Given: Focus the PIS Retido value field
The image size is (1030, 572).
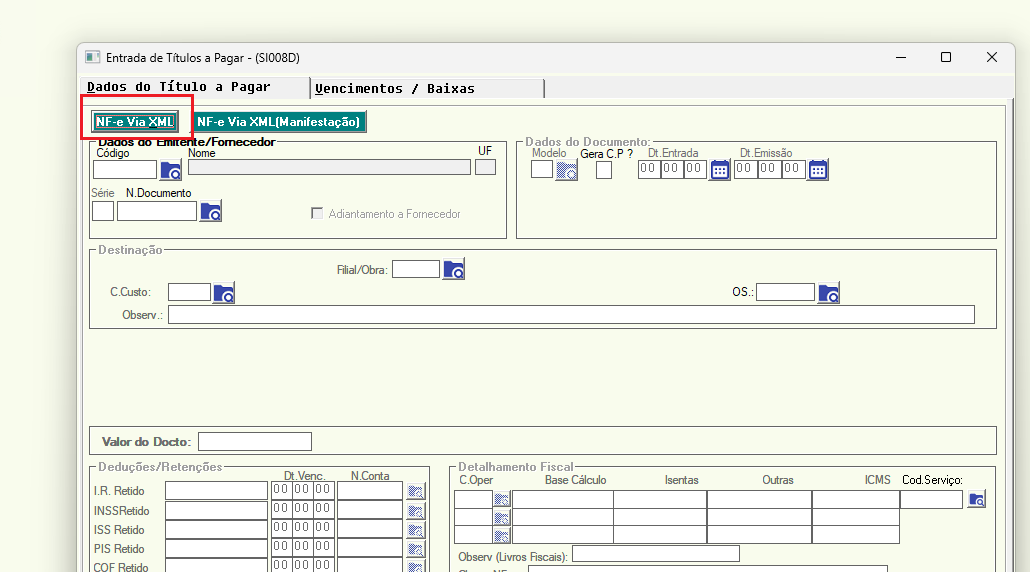Looking at the screenshot, I should 216,548.
